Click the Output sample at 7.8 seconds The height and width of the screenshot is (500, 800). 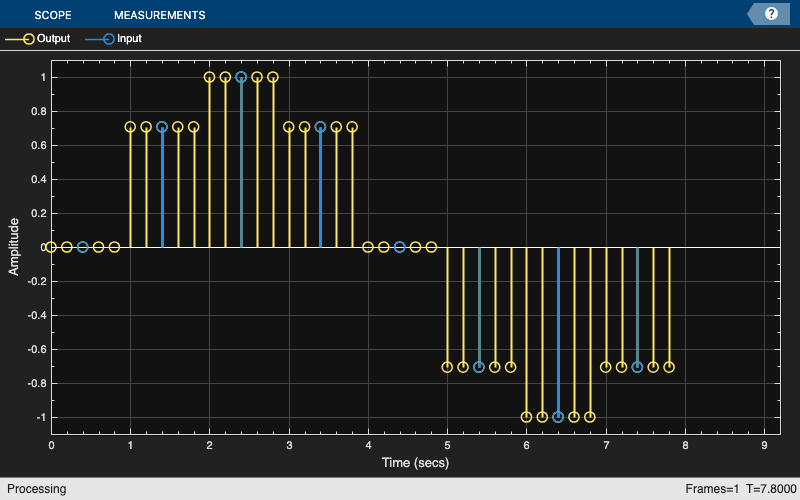669,367
